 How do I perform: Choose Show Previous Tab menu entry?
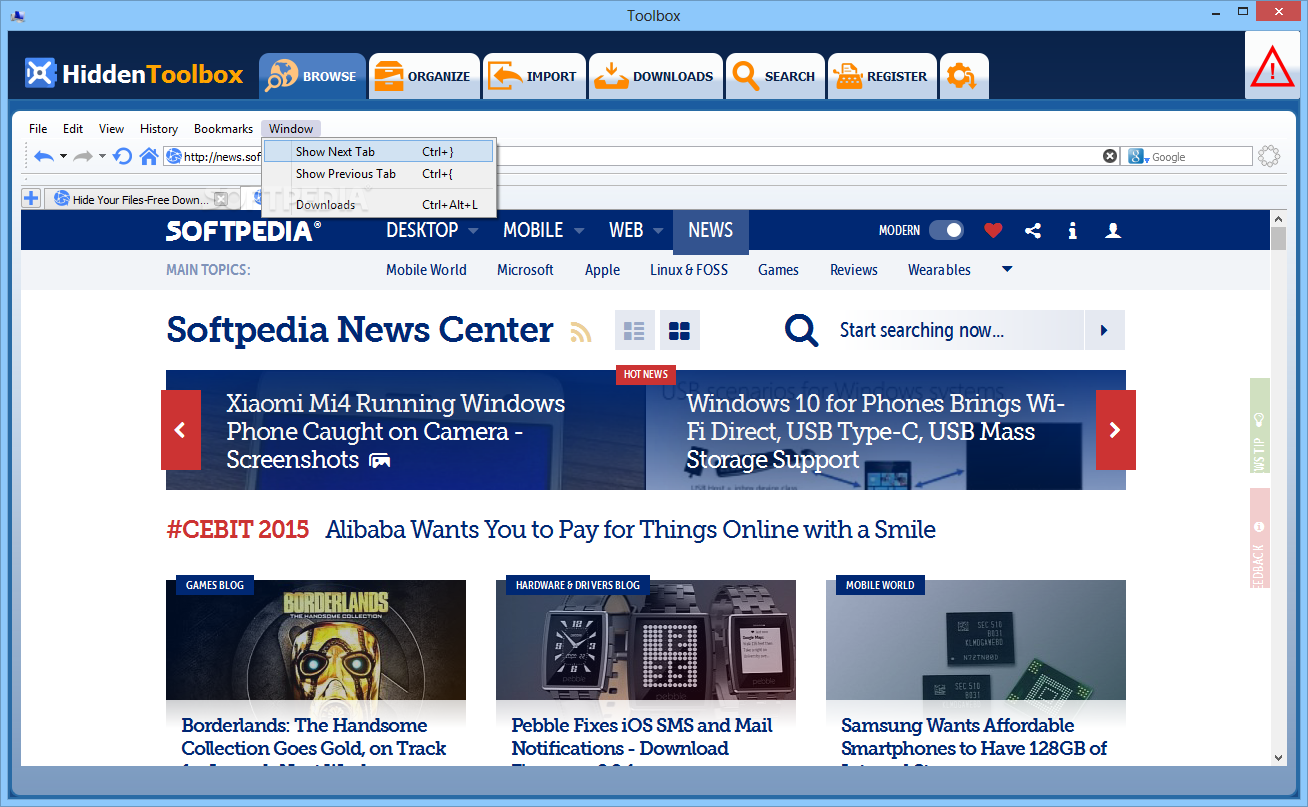pyautogui.click(x=378, y=174)
